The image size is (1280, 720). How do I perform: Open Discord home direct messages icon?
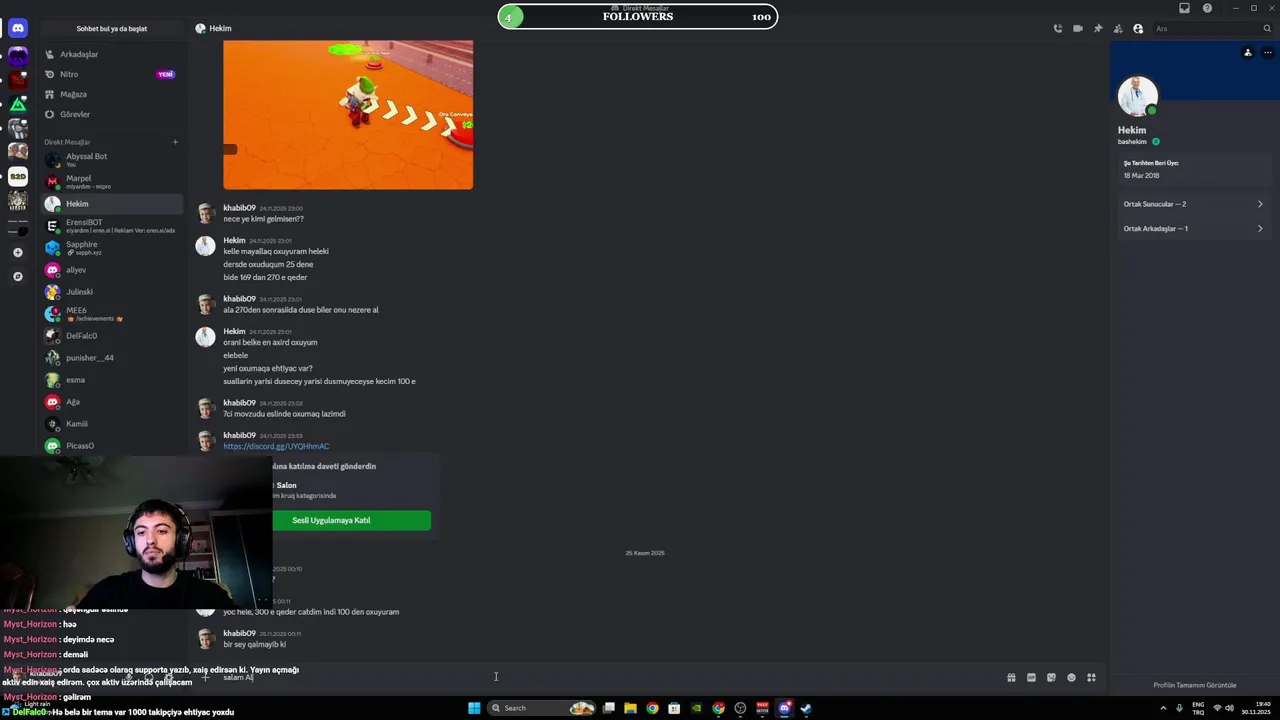pos(17,28)
